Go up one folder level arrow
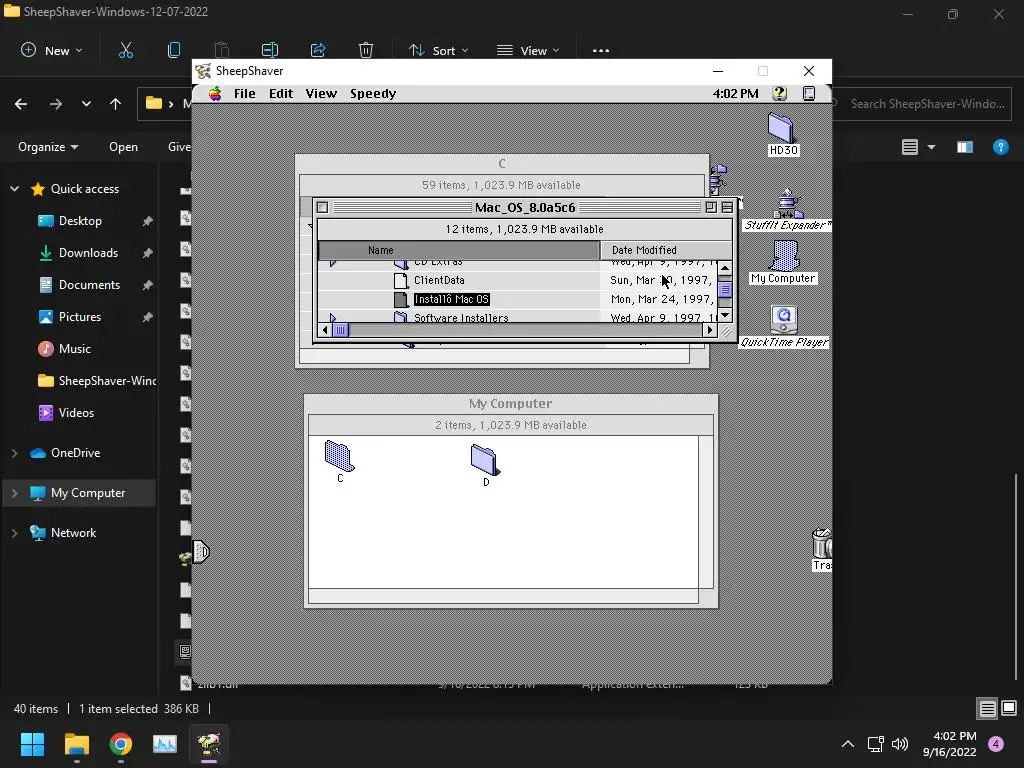This screenshot has width=1024, height=768. tap(116, 104)
